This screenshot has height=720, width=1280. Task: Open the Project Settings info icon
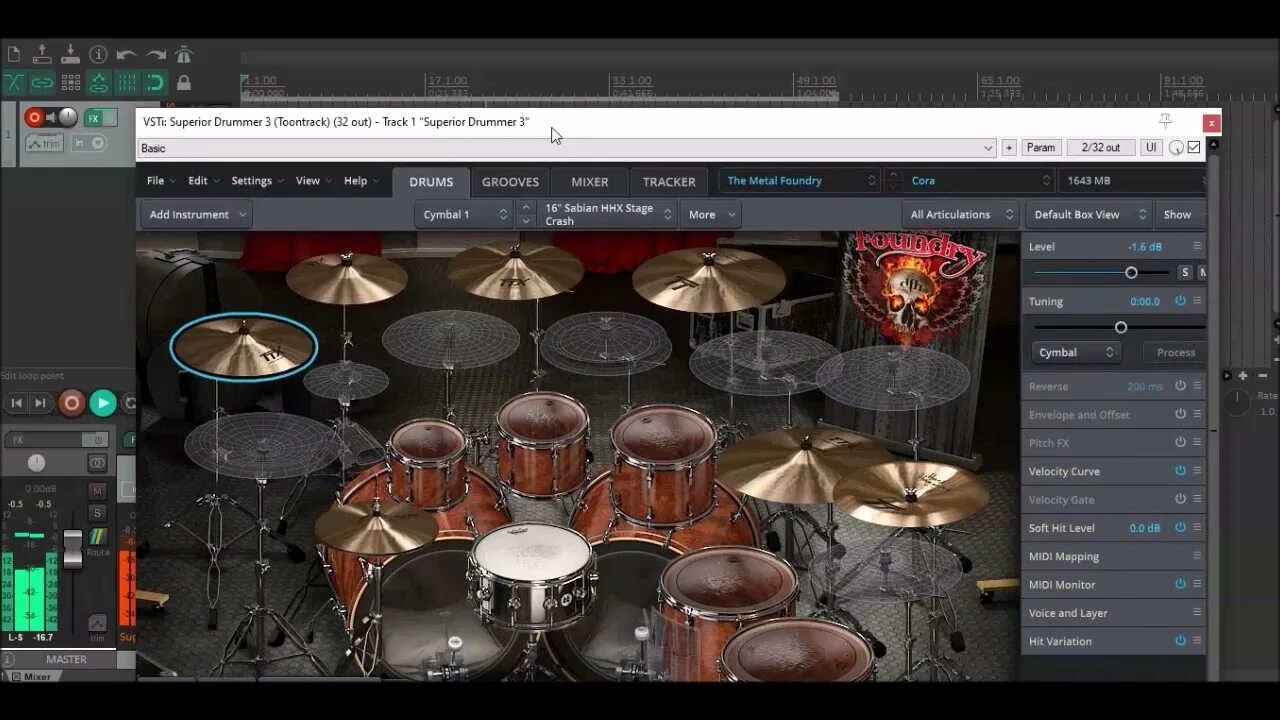click(98, 54)
